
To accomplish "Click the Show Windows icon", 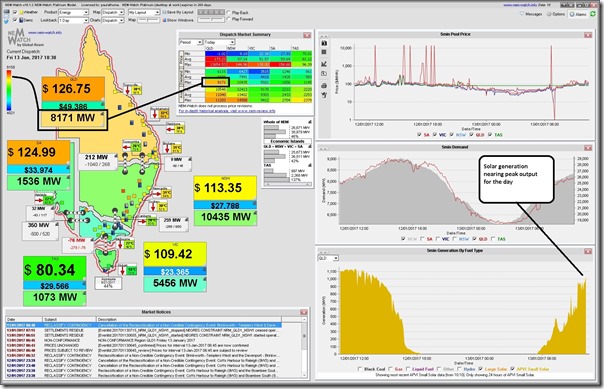I will click(x=164, y=20).
